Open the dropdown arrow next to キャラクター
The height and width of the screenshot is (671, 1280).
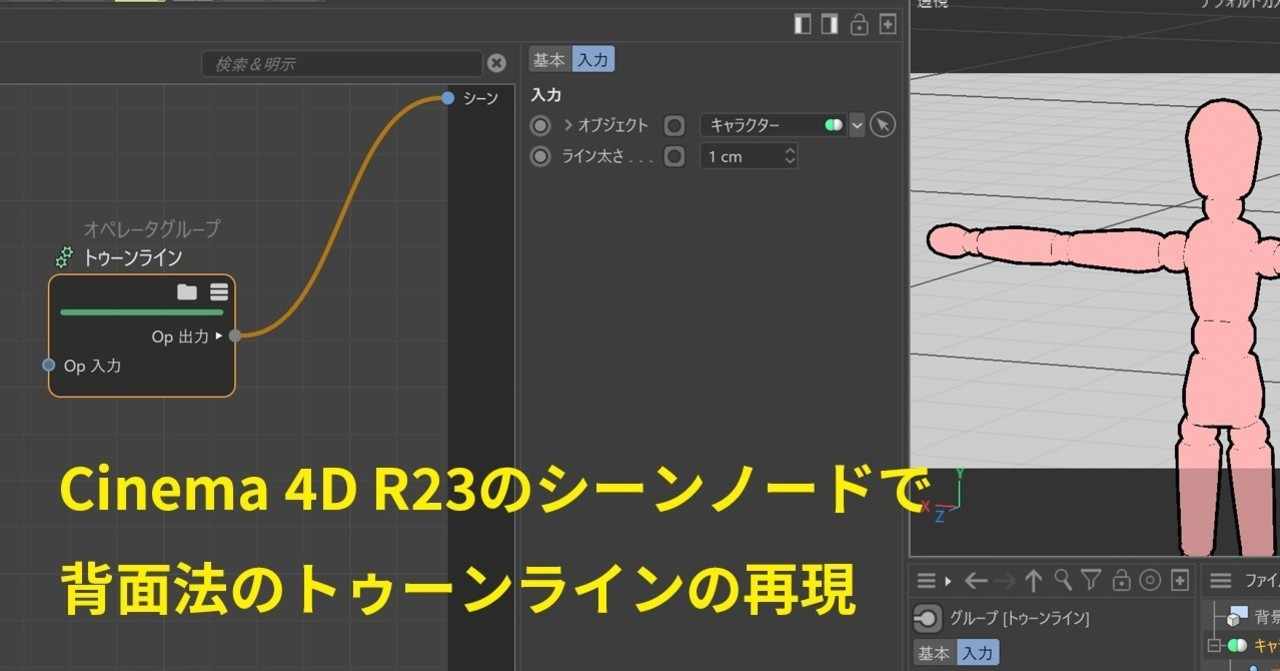pos(857,126)
